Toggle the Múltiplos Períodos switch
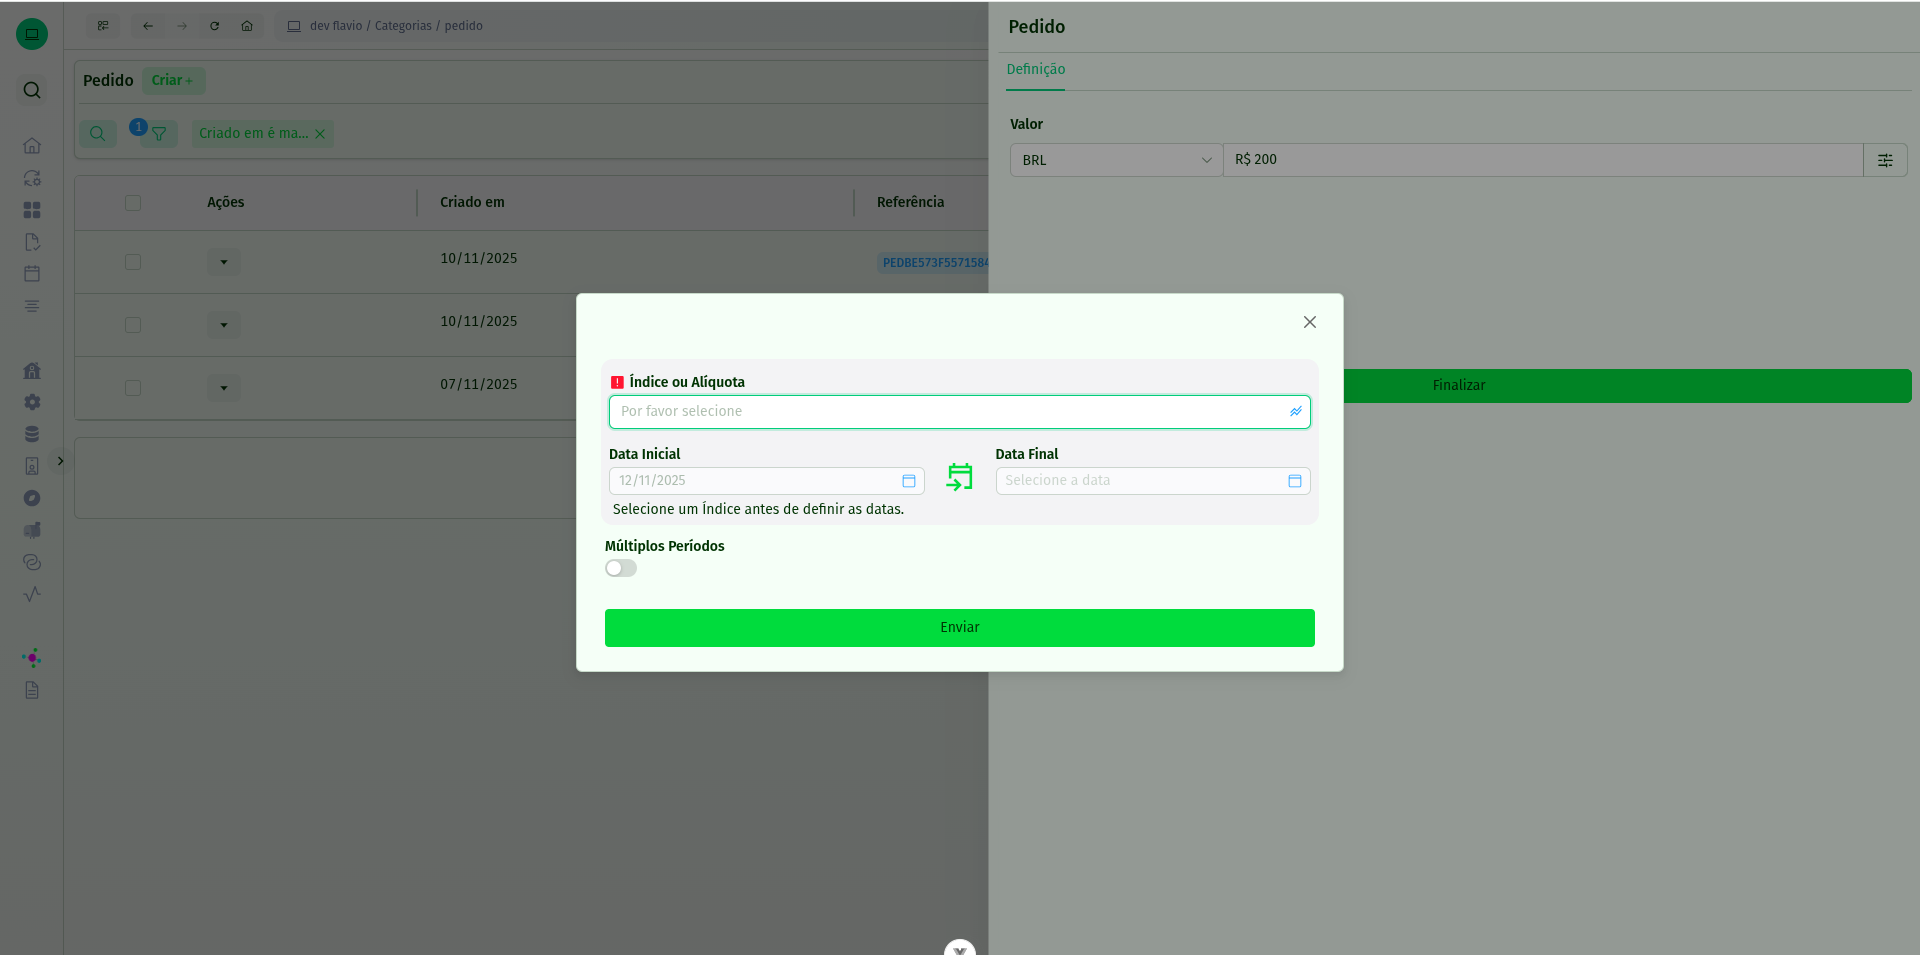Viewport: 1920px width, 955px height. tap(620, 568)
